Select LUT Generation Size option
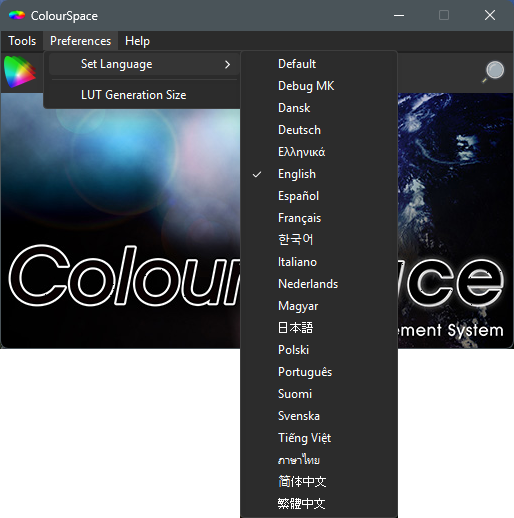This screenshot has height=518, width=514. pos(144,95)
